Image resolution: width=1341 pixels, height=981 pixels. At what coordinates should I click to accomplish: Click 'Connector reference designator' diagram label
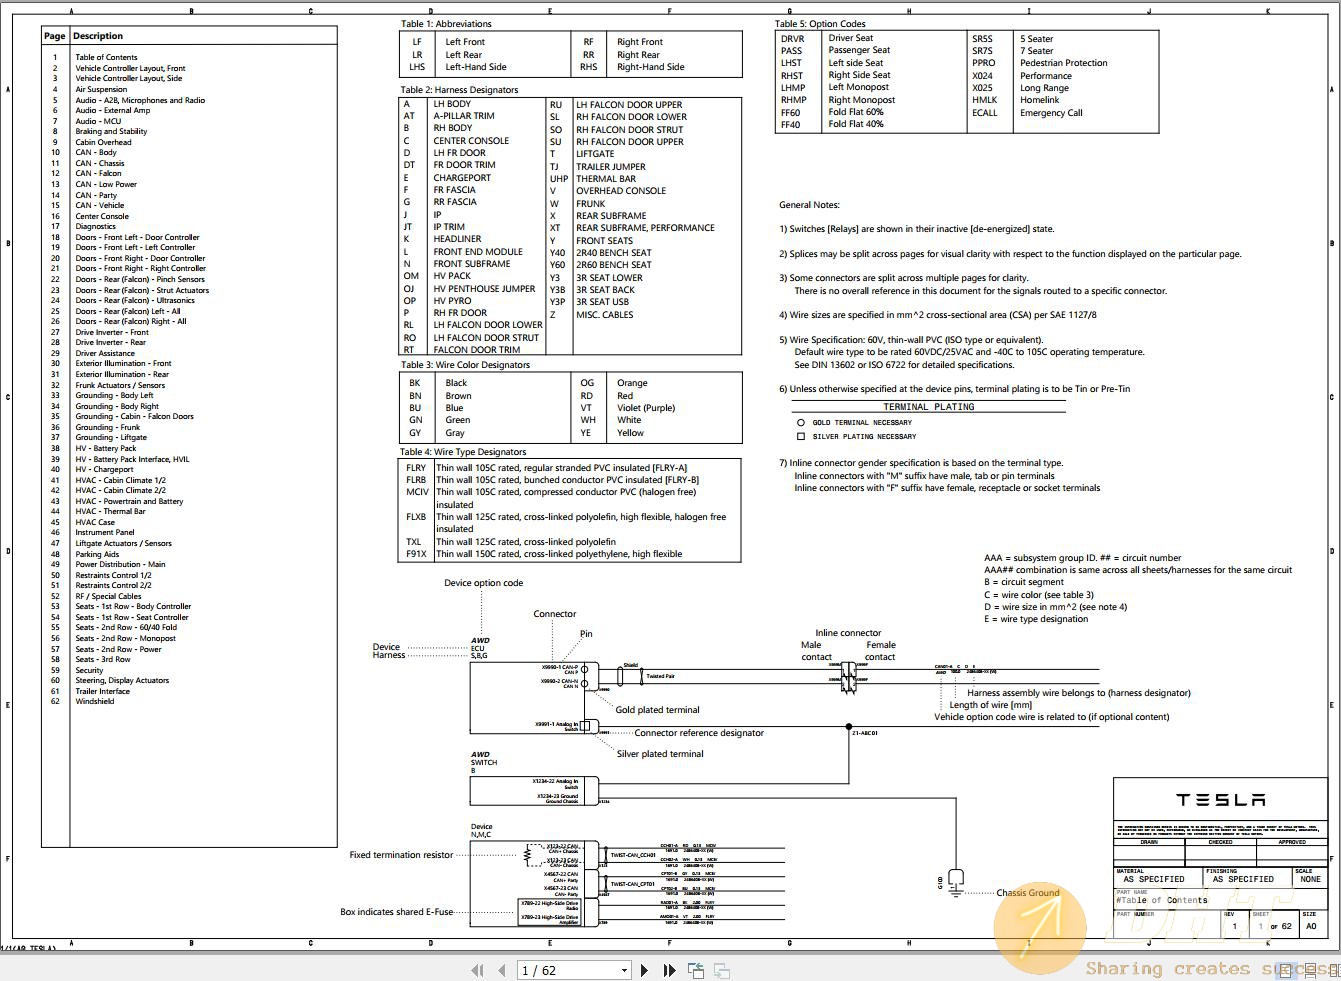[699, 733]
